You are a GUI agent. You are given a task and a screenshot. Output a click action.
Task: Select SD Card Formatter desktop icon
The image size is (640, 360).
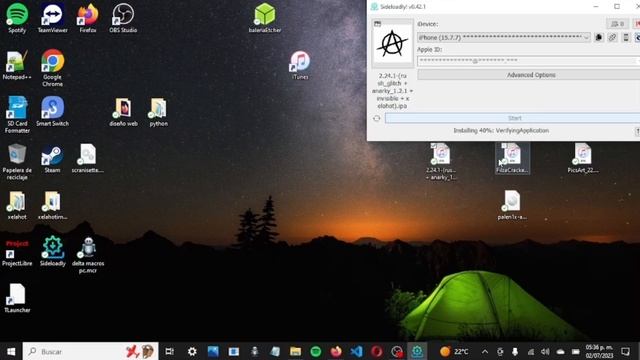pyautogui.click(x=17, y=115)
